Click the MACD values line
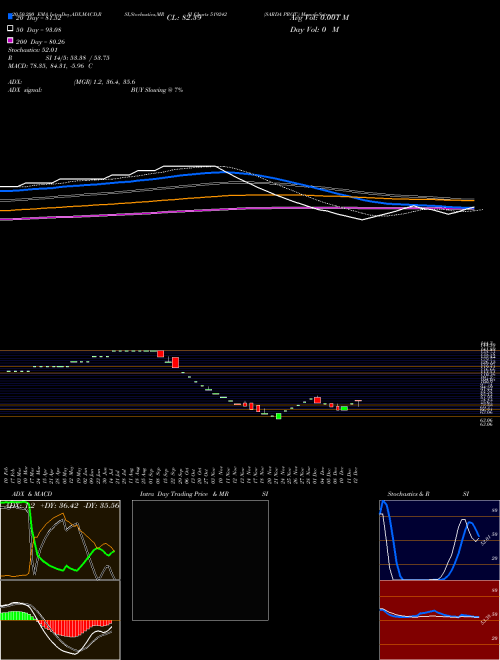Image resolution: width=500 pixels, height=660 pixels. tap(50, 66)
